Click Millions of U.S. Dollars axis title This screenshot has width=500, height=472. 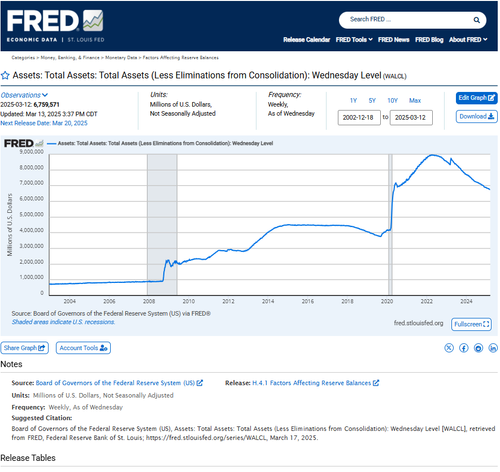coord(10,225)
